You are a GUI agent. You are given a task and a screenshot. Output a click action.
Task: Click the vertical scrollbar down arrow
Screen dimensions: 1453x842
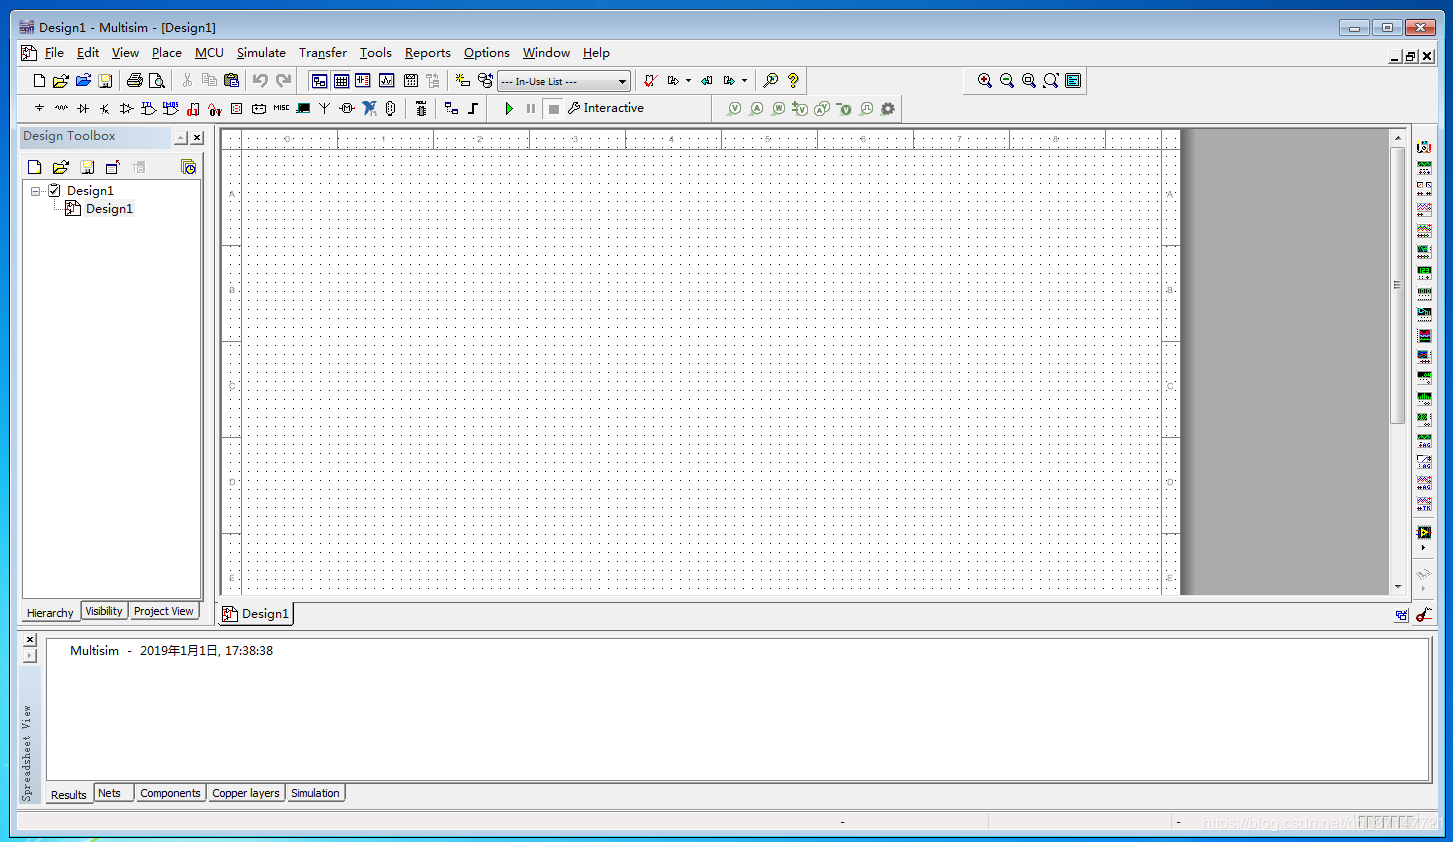1398,587
